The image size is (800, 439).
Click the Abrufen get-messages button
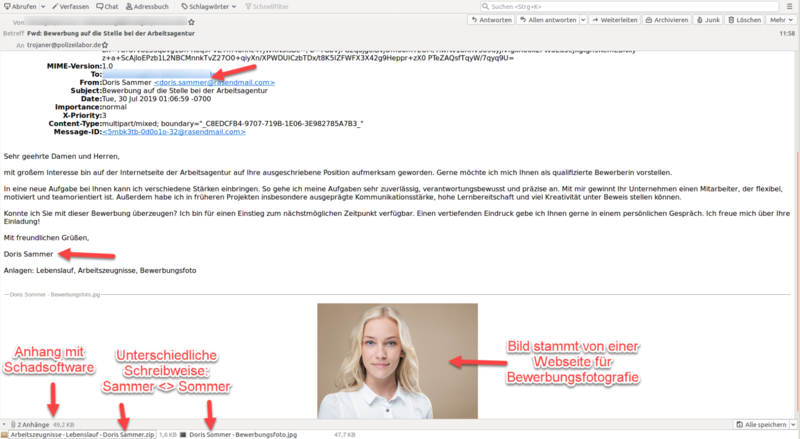tap(20, 7)
